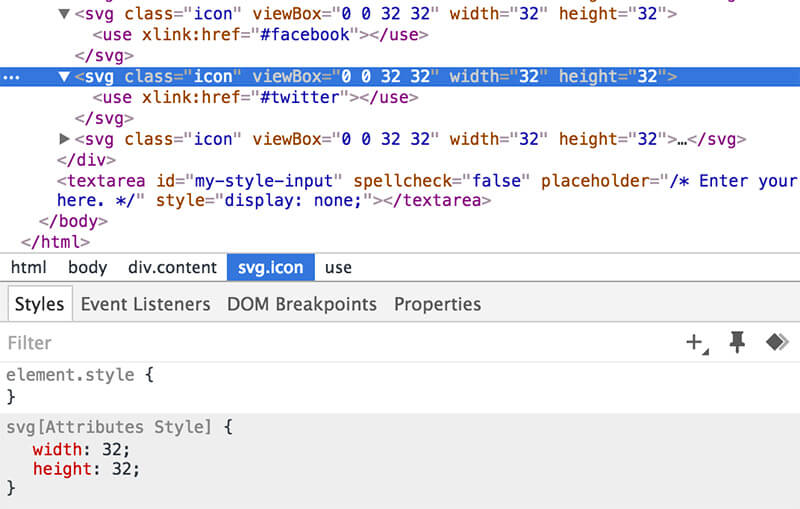Select the closing </body> tag line
This screenshot has width=800, height=509.
73,221
